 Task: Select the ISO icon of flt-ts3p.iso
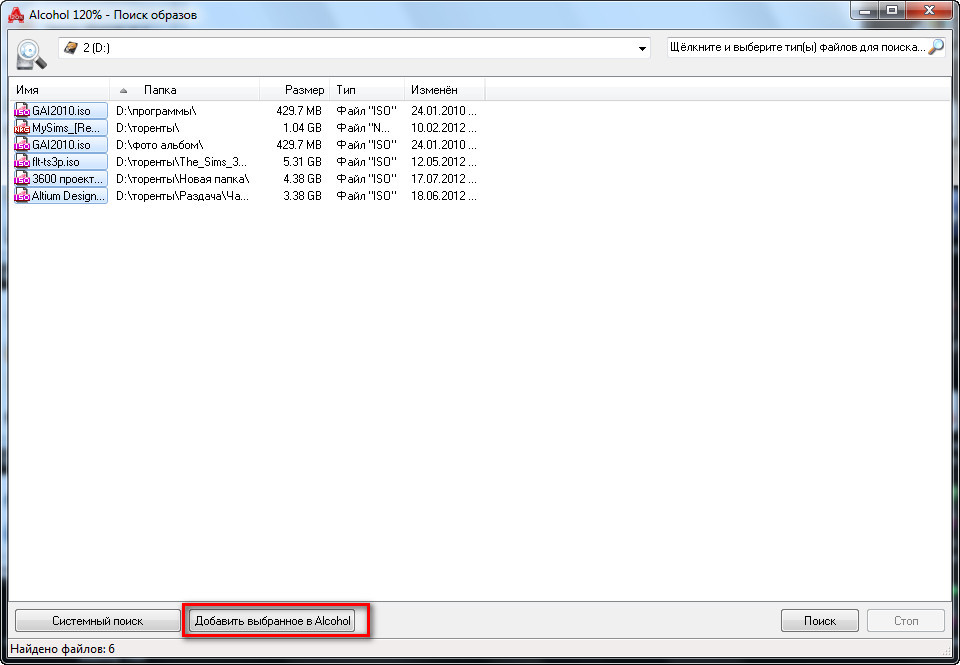click(22, 162)
